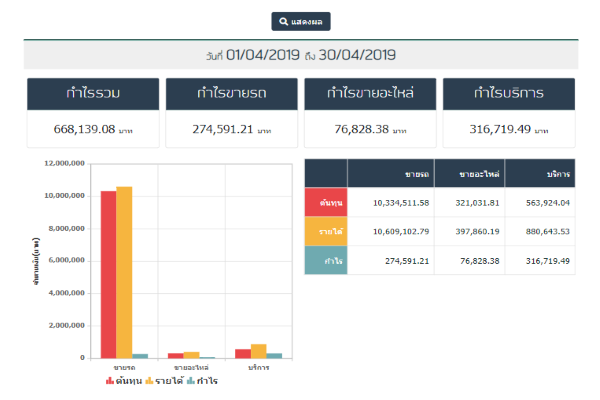
Task: Select the กำไรบริการ summary card header
Action: [x=508, y=94]
